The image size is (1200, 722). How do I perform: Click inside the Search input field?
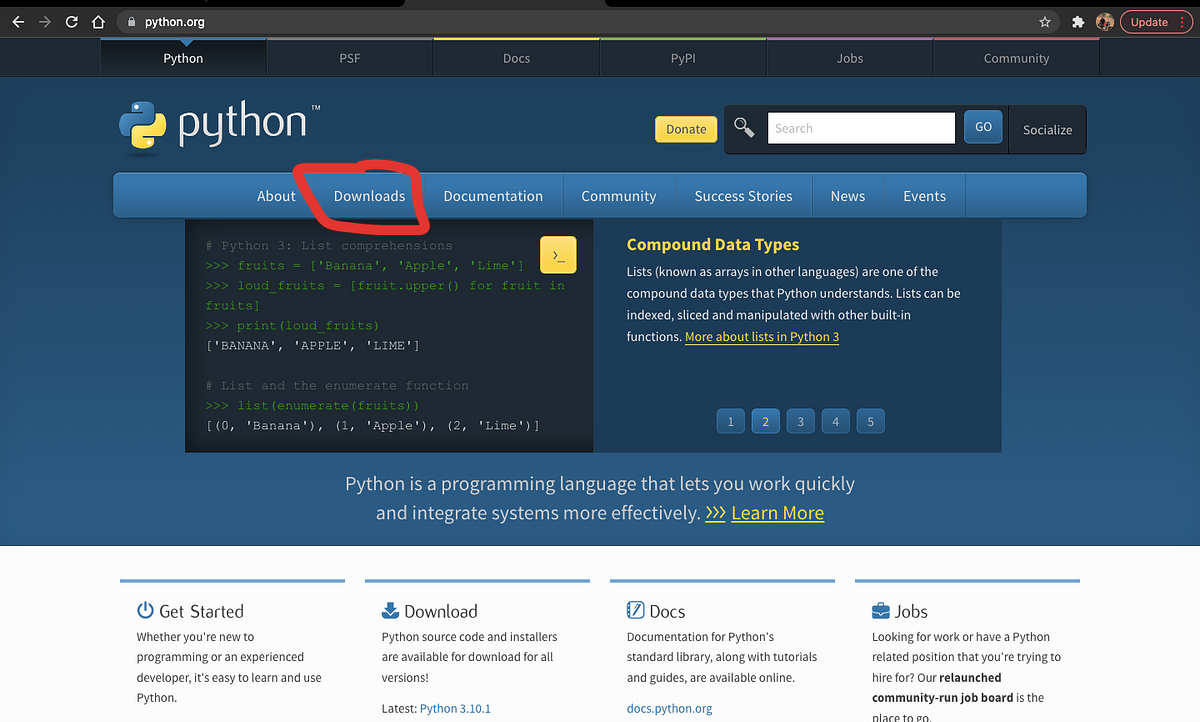860,128
